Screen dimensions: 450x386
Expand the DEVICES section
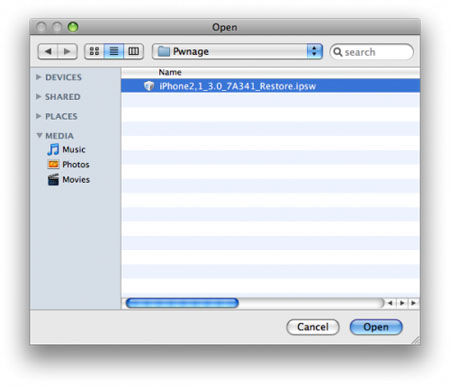point(39,77)
